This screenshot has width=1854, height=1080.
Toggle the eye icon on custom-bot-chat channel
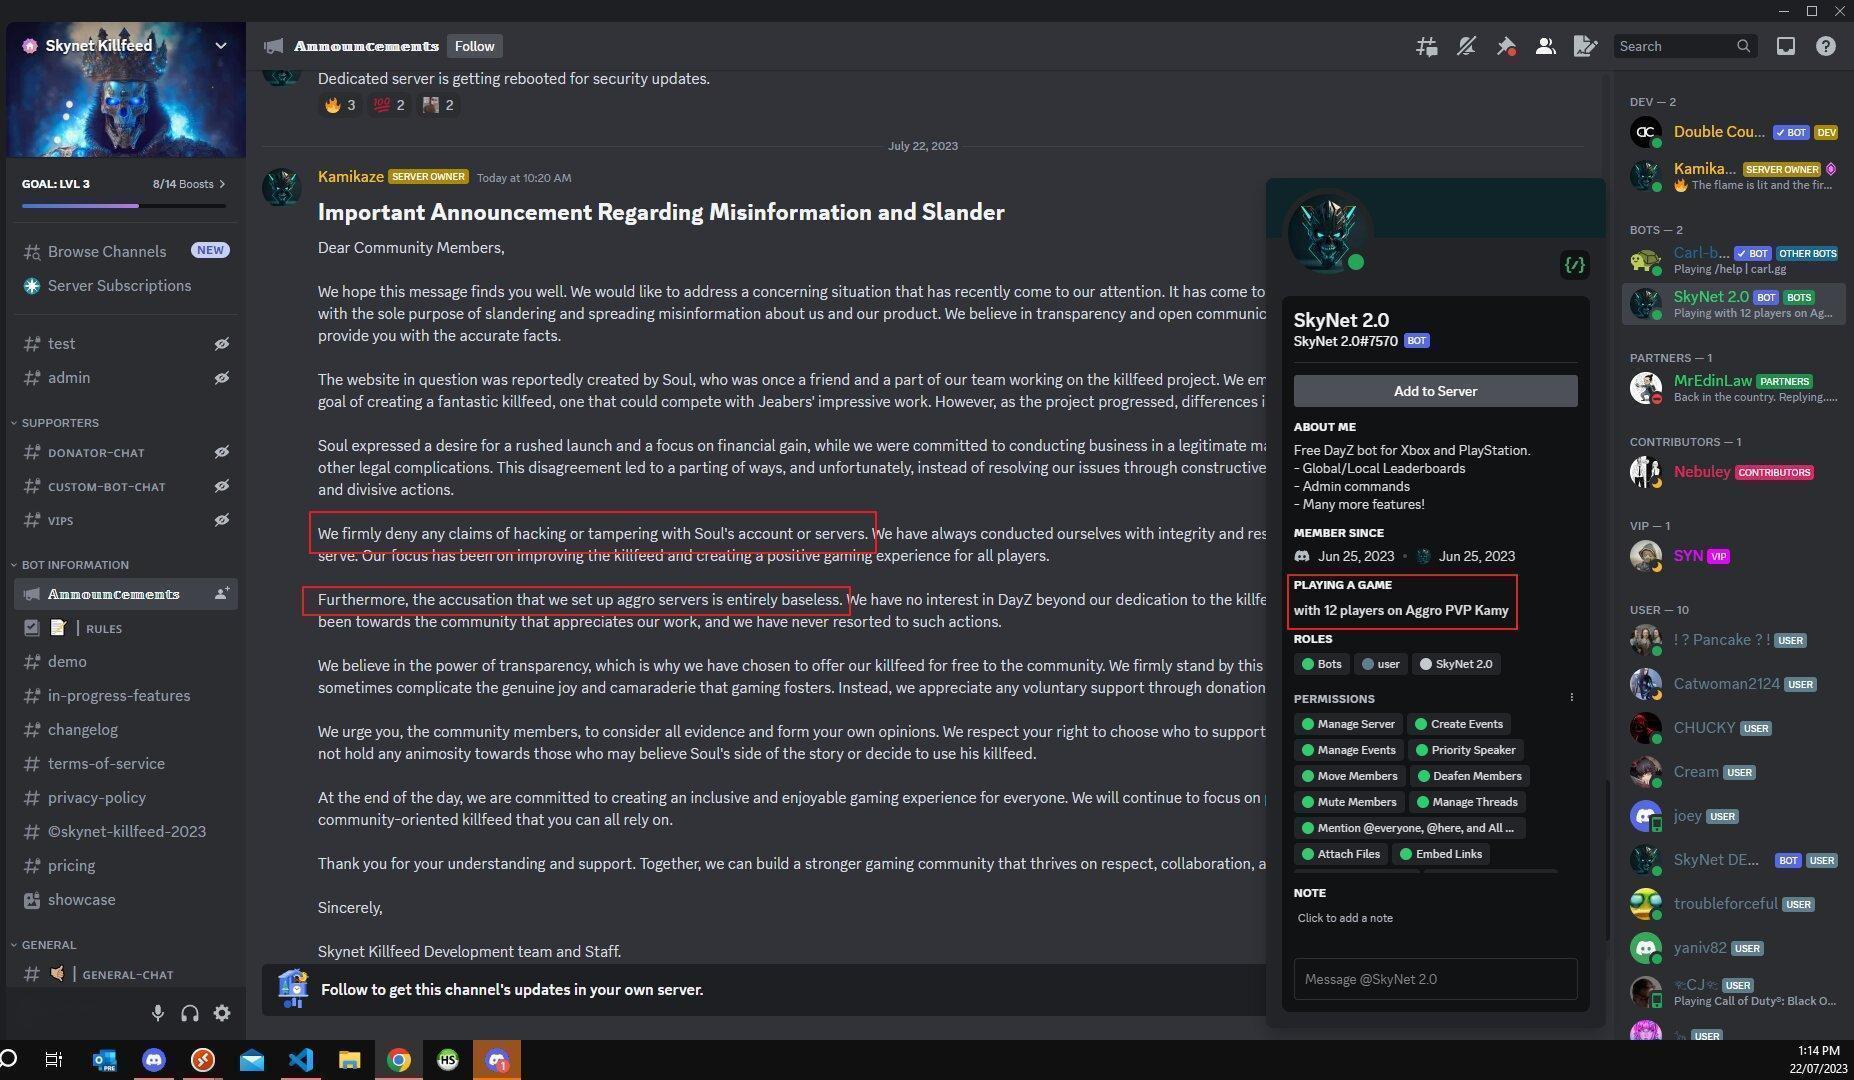point(222,486)
